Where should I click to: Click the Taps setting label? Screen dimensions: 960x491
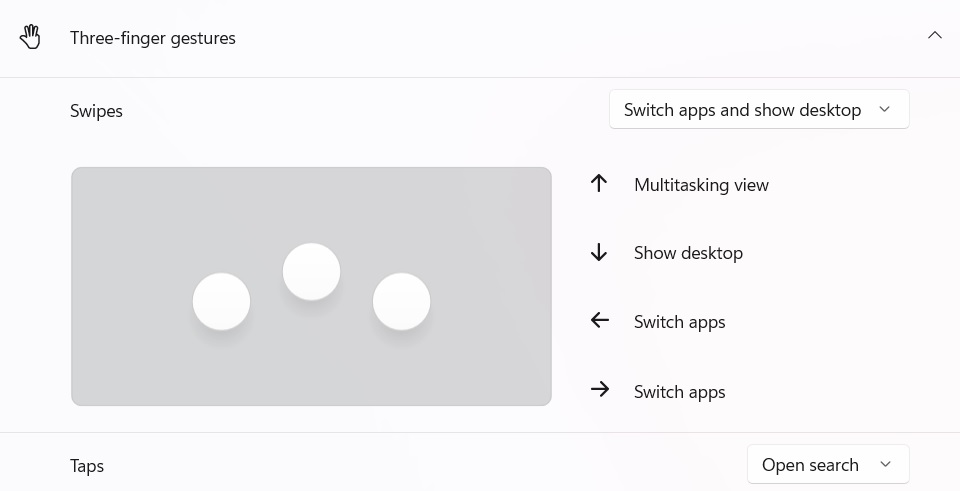[87, 466]
